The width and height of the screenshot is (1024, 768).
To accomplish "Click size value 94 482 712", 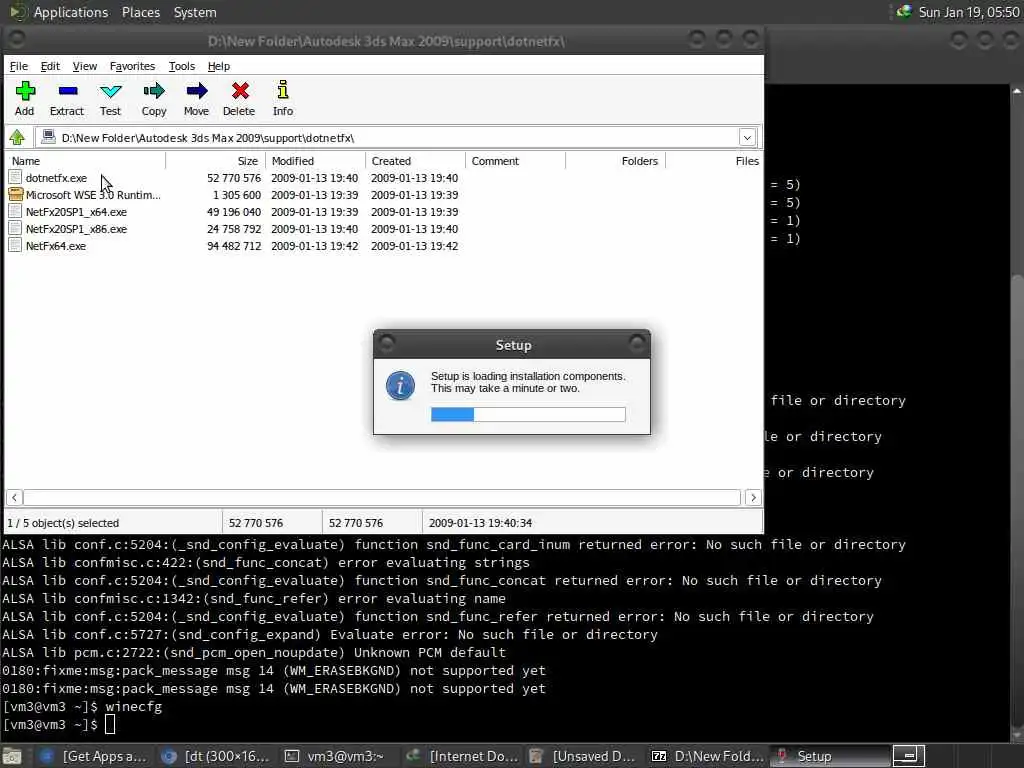I will click(234, 246).
